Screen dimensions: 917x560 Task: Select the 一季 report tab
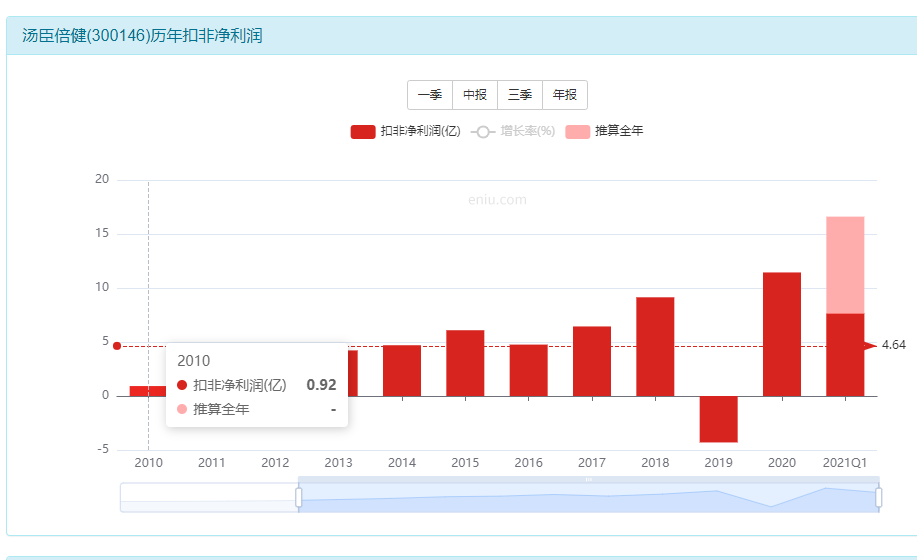click(x=430, y=95)
